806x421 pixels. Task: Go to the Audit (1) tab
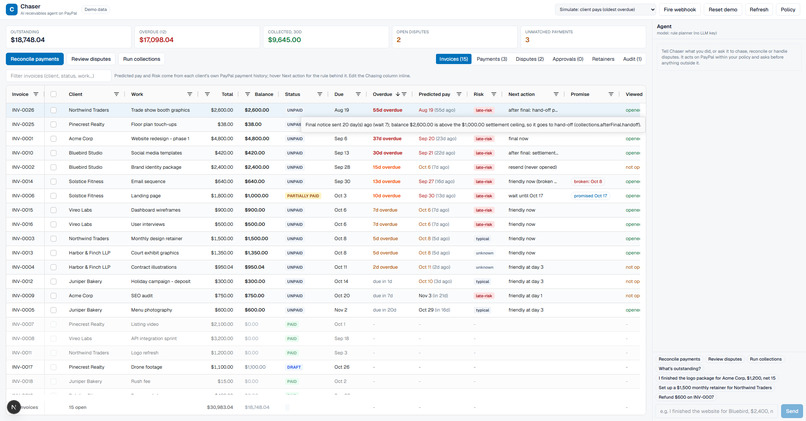point(632,59)
